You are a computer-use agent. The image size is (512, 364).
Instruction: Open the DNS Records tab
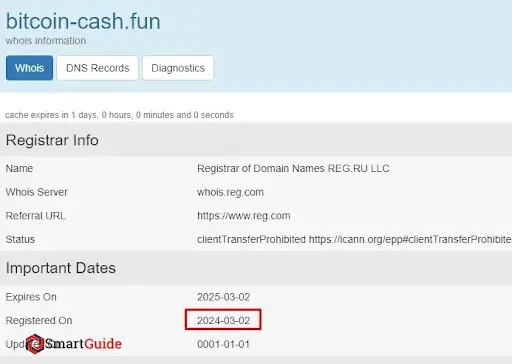pos(97,68)
